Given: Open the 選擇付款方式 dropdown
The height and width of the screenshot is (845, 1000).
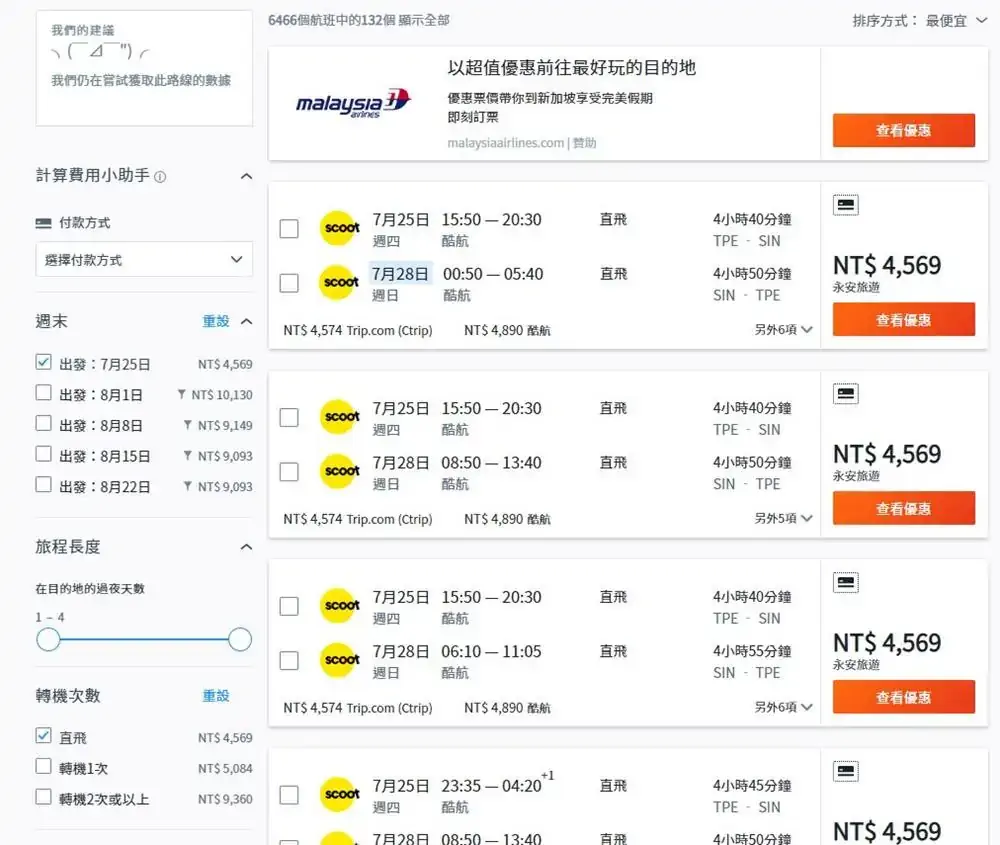Looking at the screenshot, I should pos(144,260).
